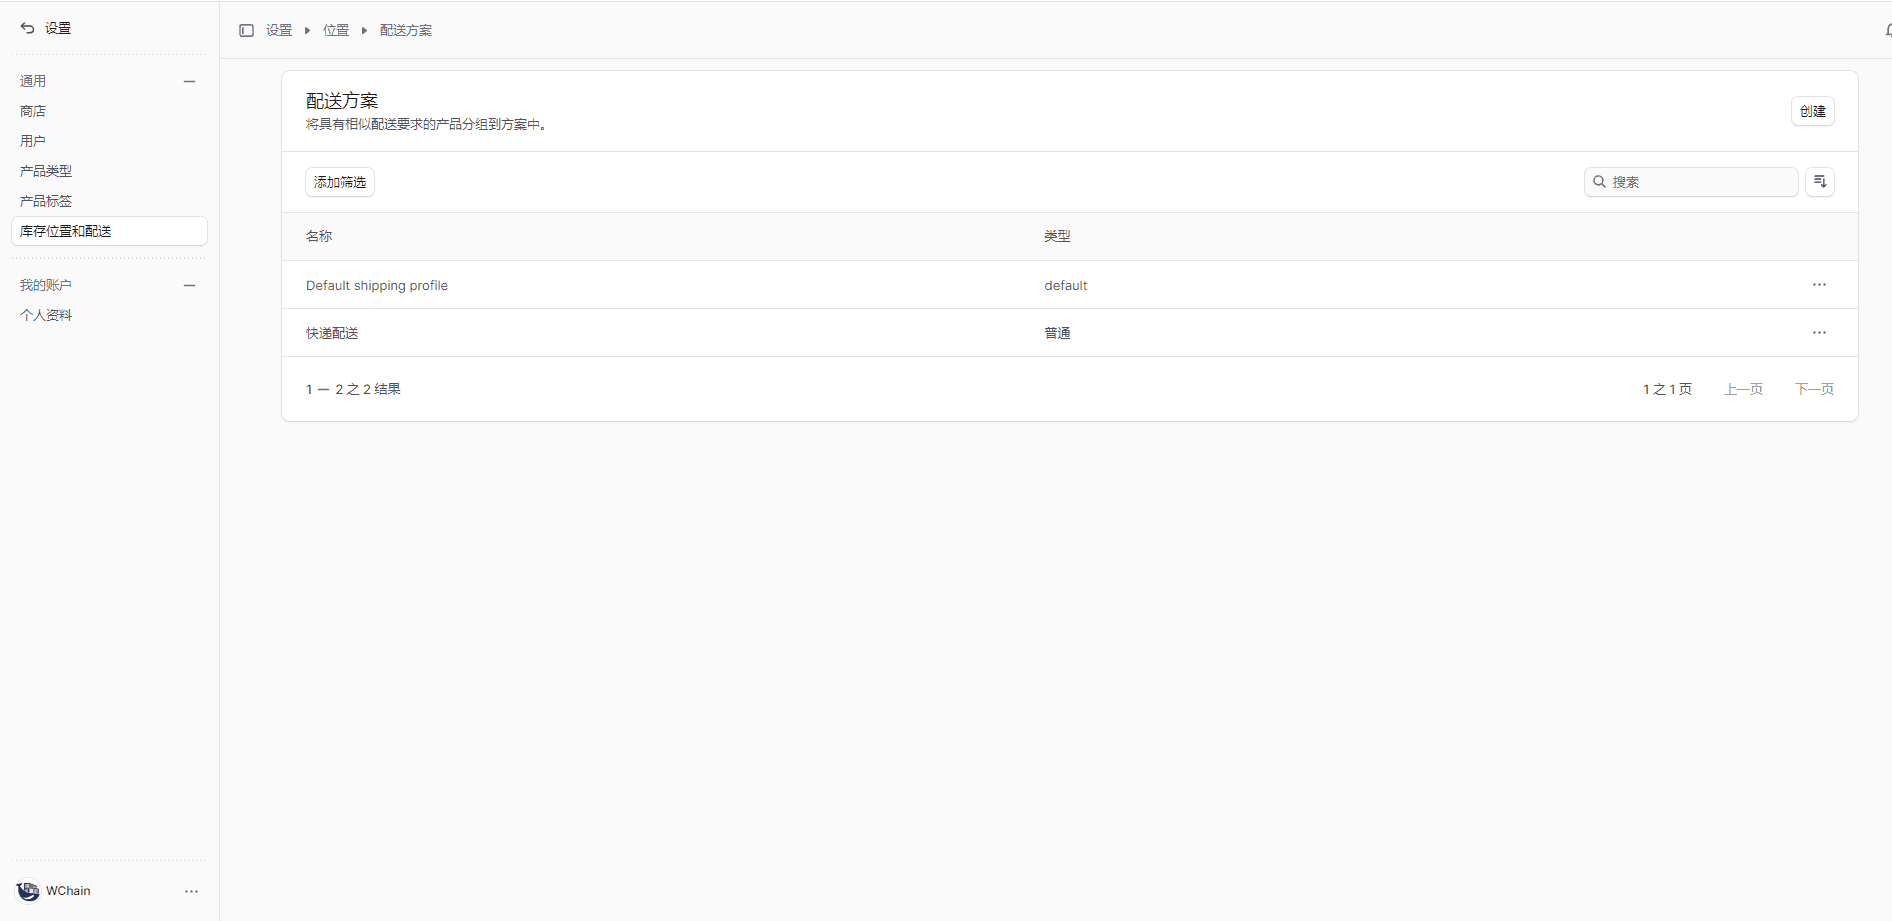Click the notification bell icon

click(1887, 30)
